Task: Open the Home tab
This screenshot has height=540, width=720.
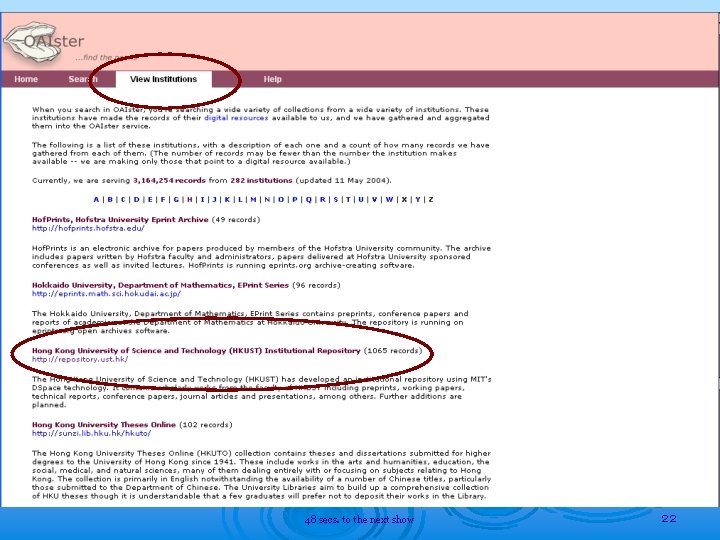Action: [x=26, y=79]
